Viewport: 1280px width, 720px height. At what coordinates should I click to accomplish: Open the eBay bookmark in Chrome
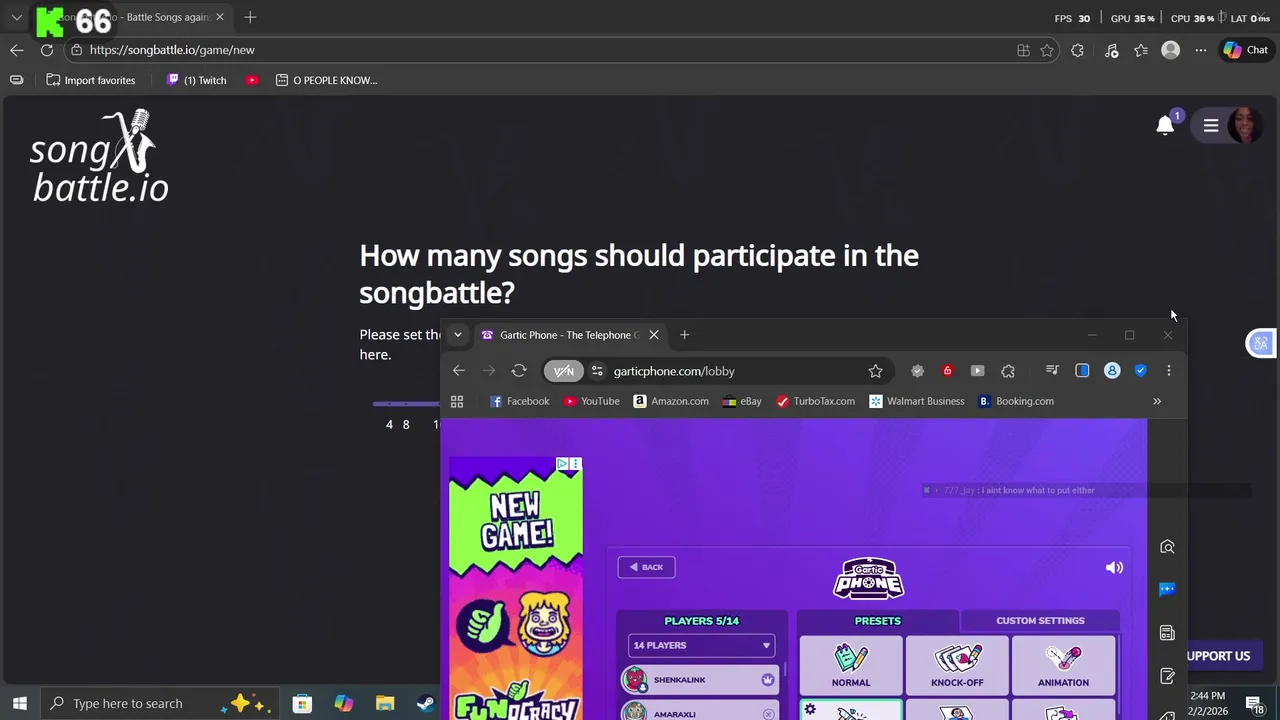tap(743, 401)
